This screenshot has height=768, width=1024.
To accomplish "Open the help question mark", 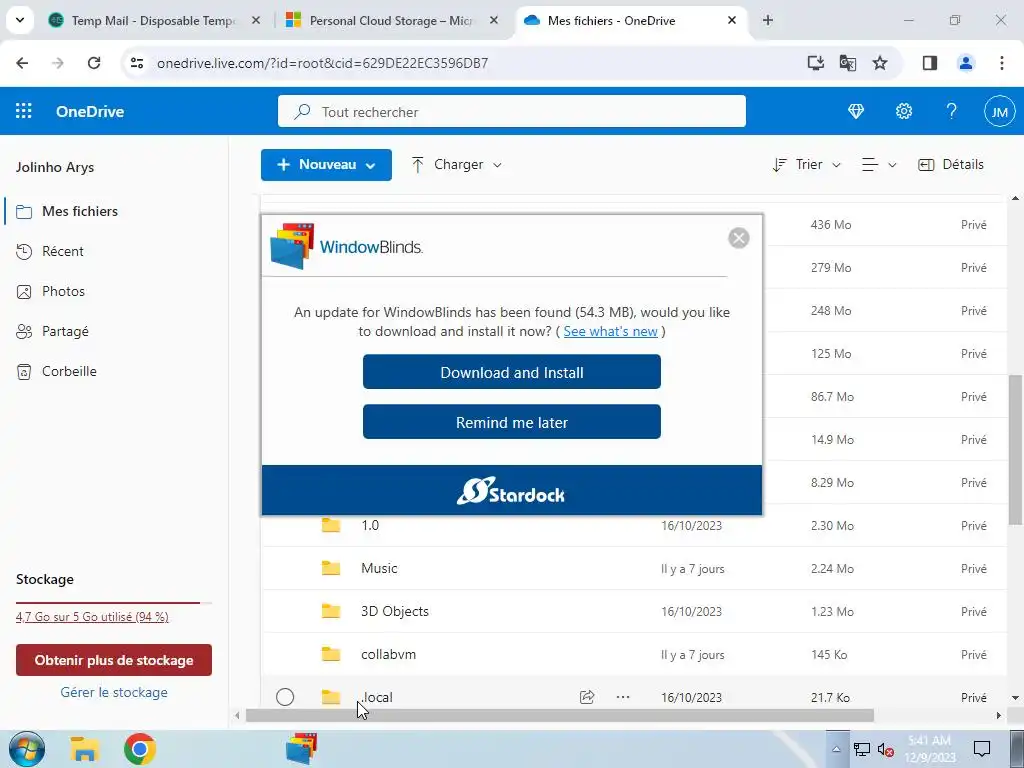I will pyautogui.click(x=952, y=112).
